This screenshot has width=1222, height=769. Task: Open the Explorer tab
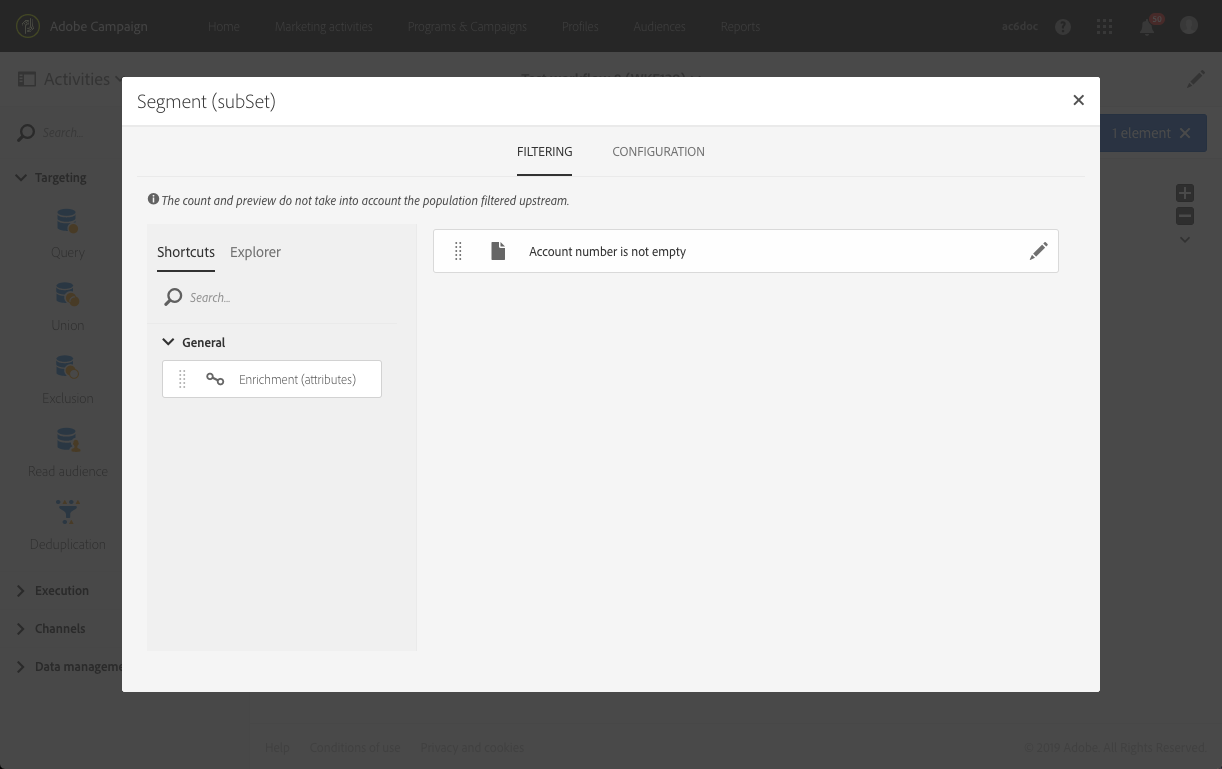click(255, 252)
